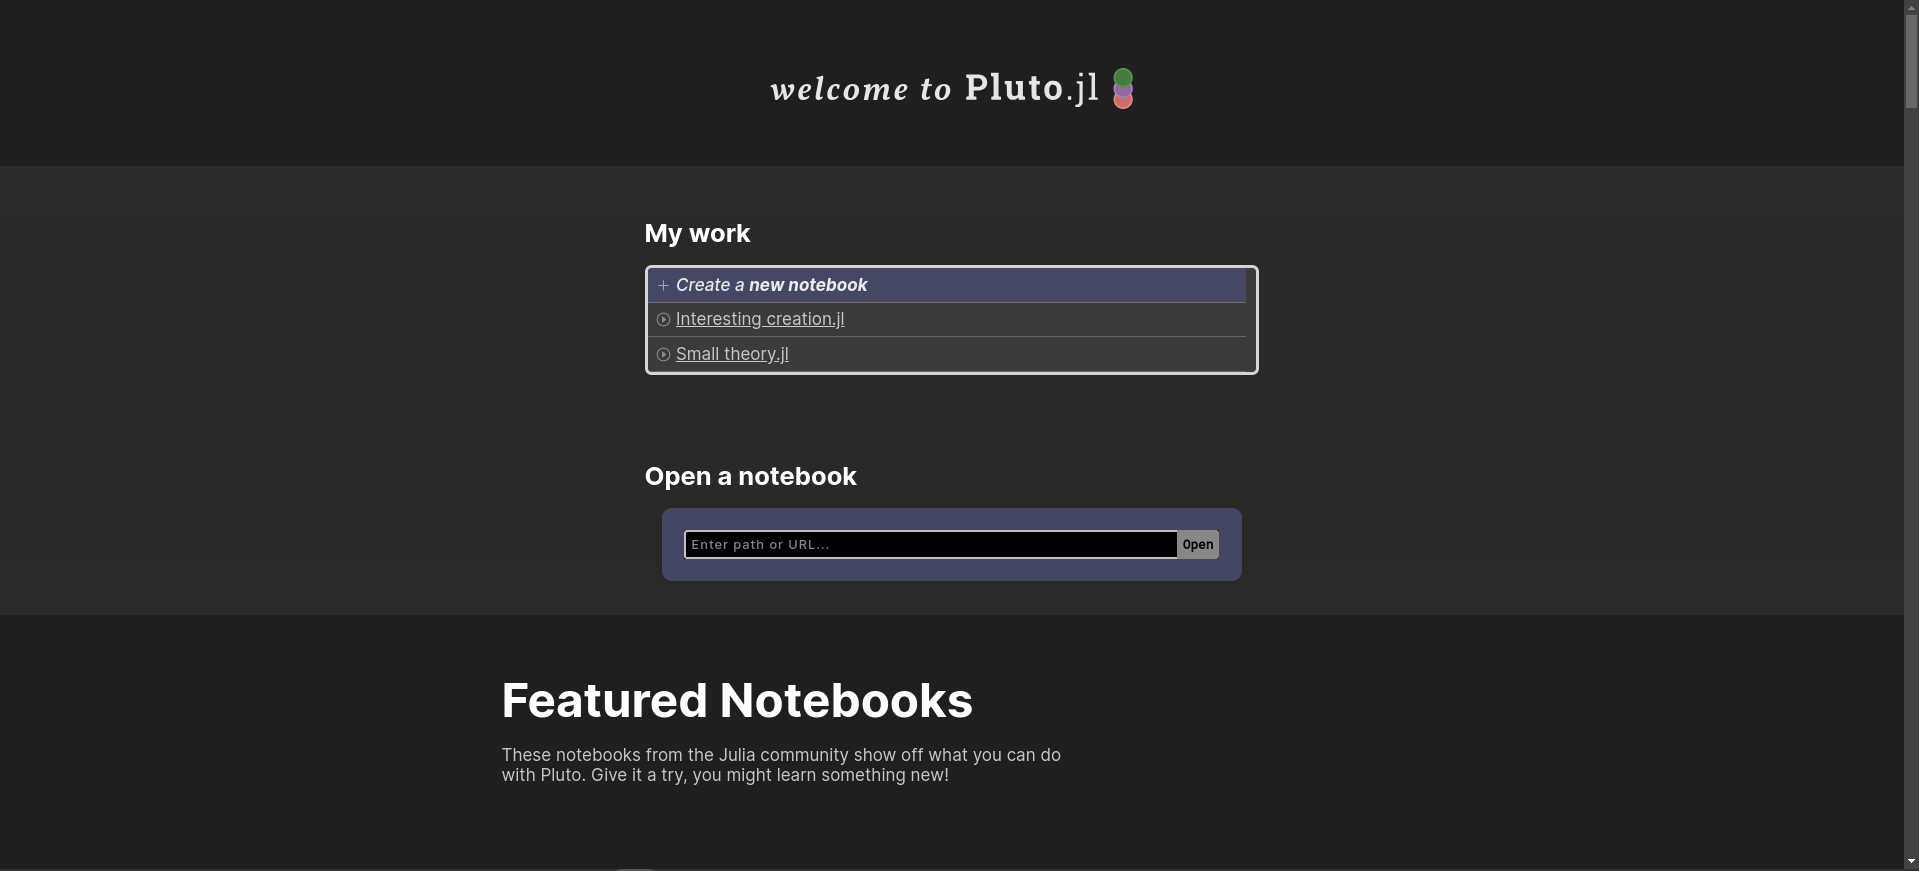
Task: Click the Julia community description paragraph
Action: (x=781, y=765)
